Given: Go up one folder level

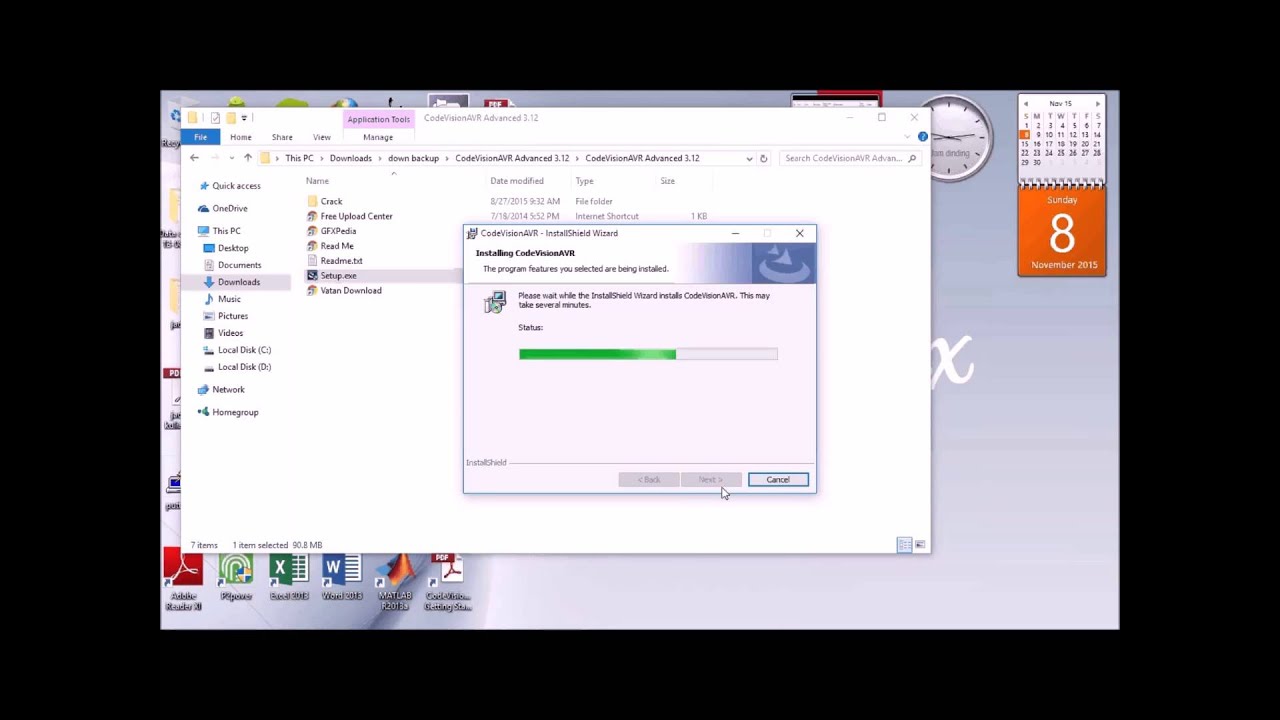Looking at the screenshot, I should pos(248,158).
